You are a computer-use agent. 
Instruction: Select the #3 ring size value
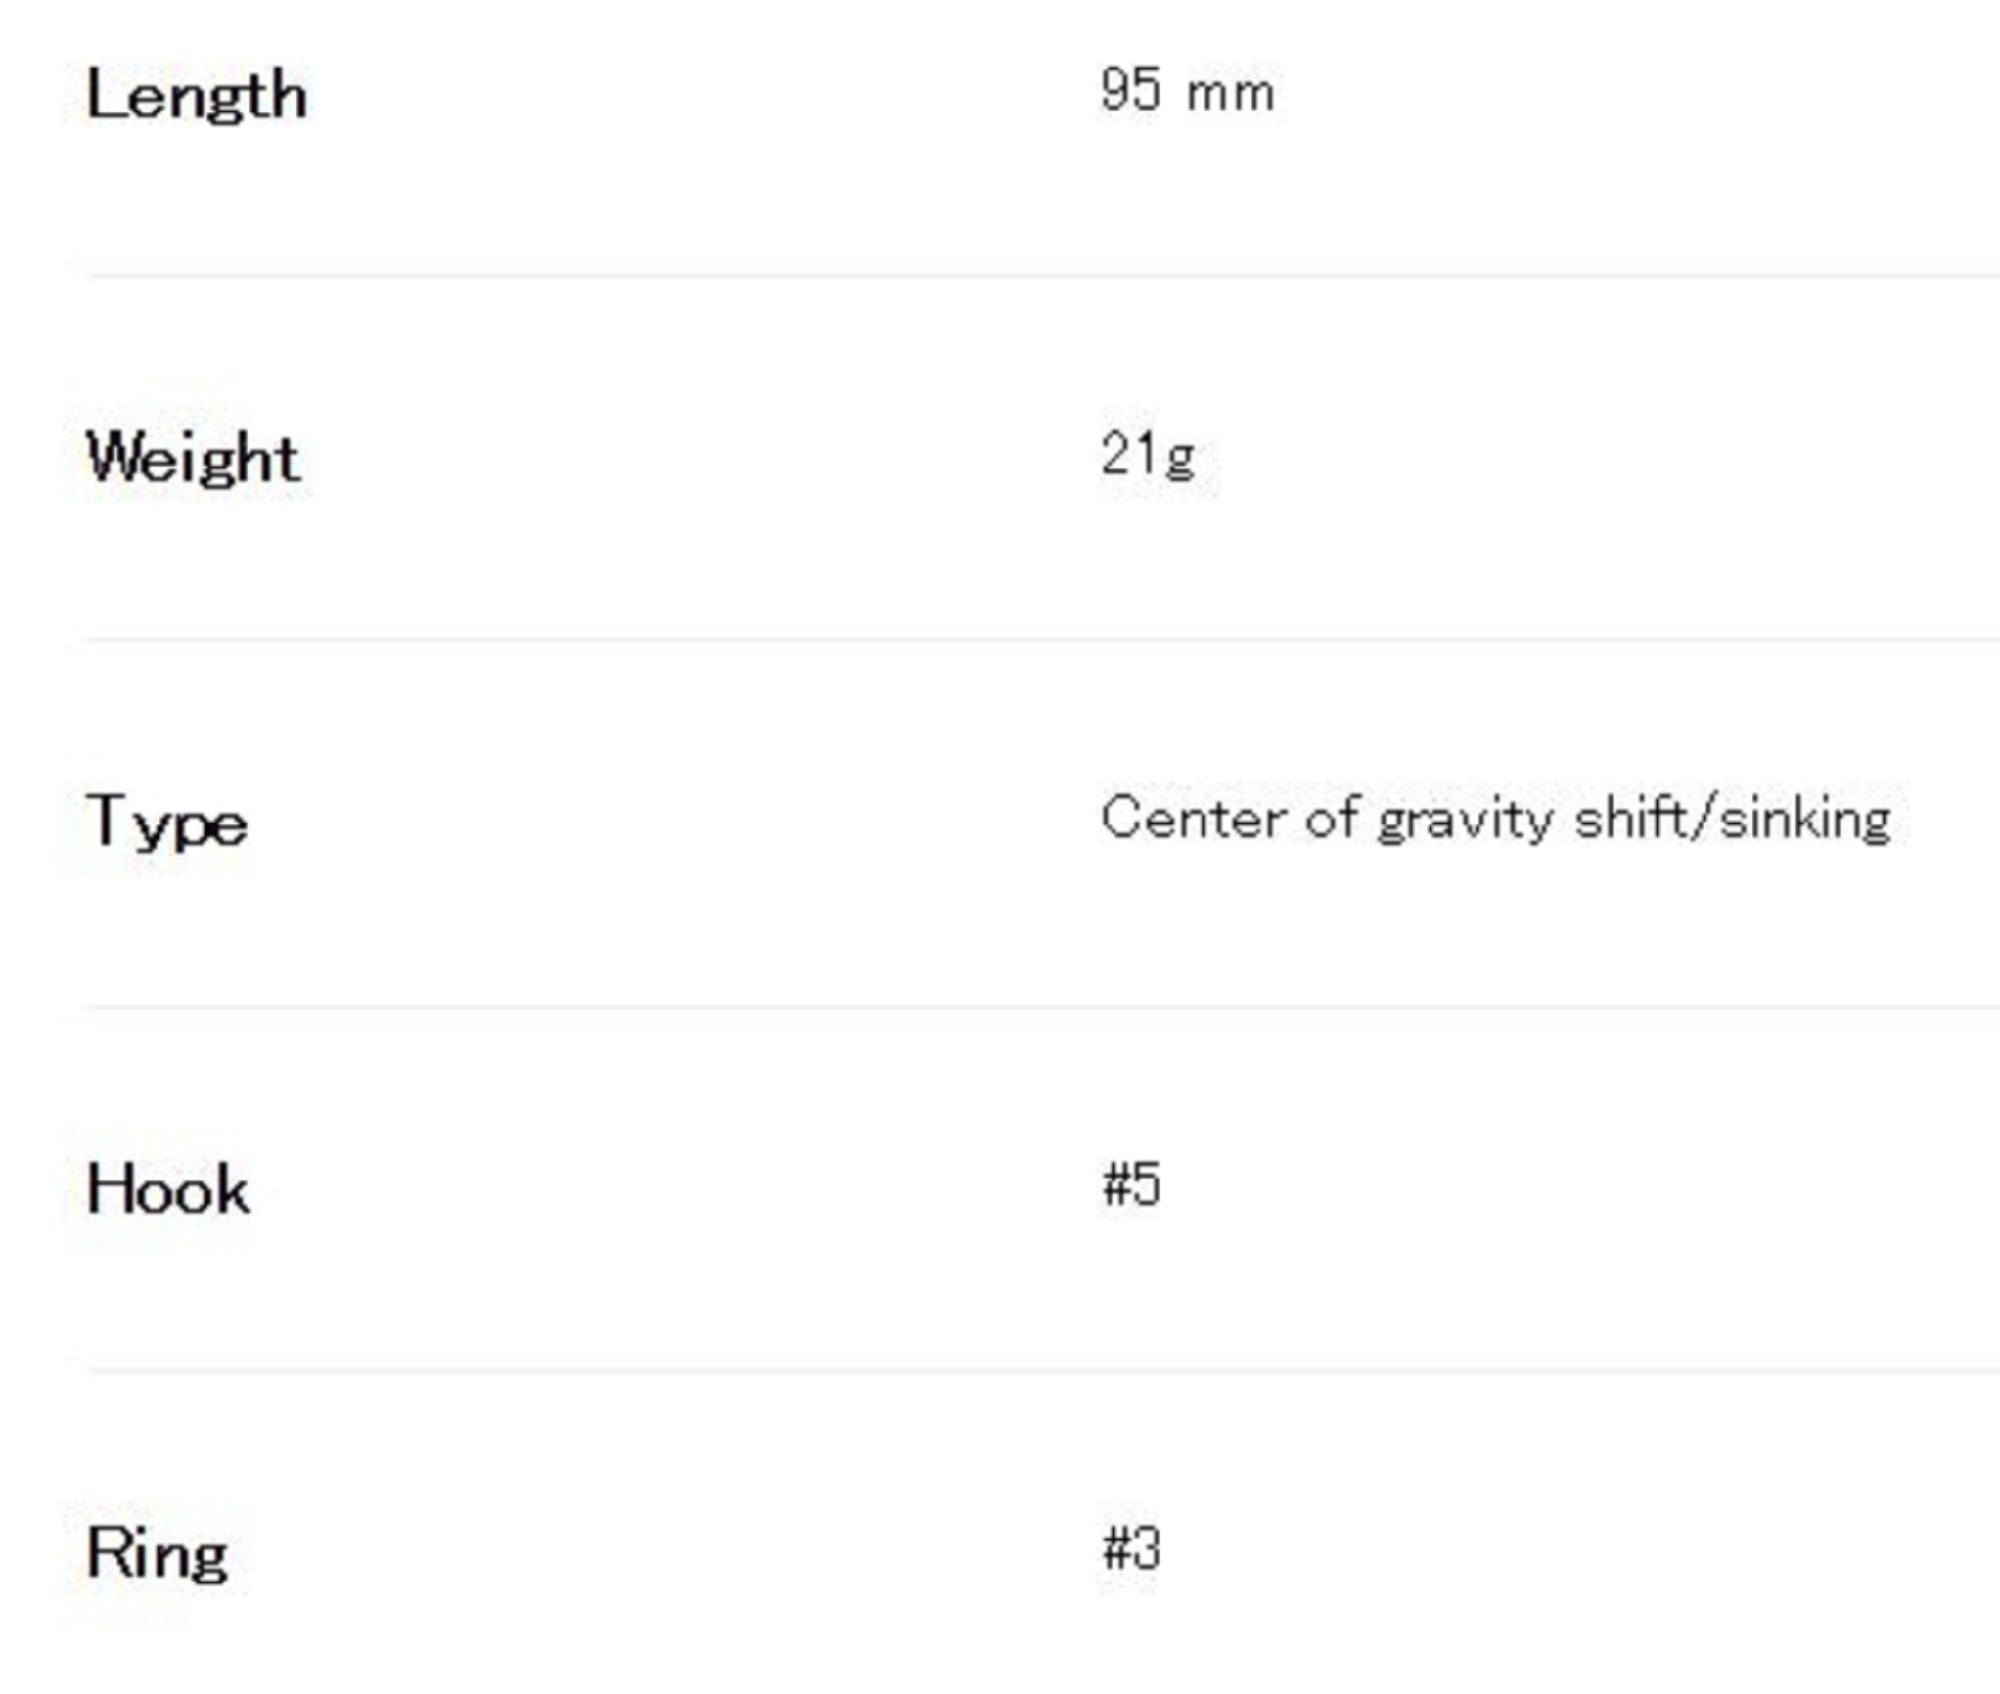click(1131, 1550)
